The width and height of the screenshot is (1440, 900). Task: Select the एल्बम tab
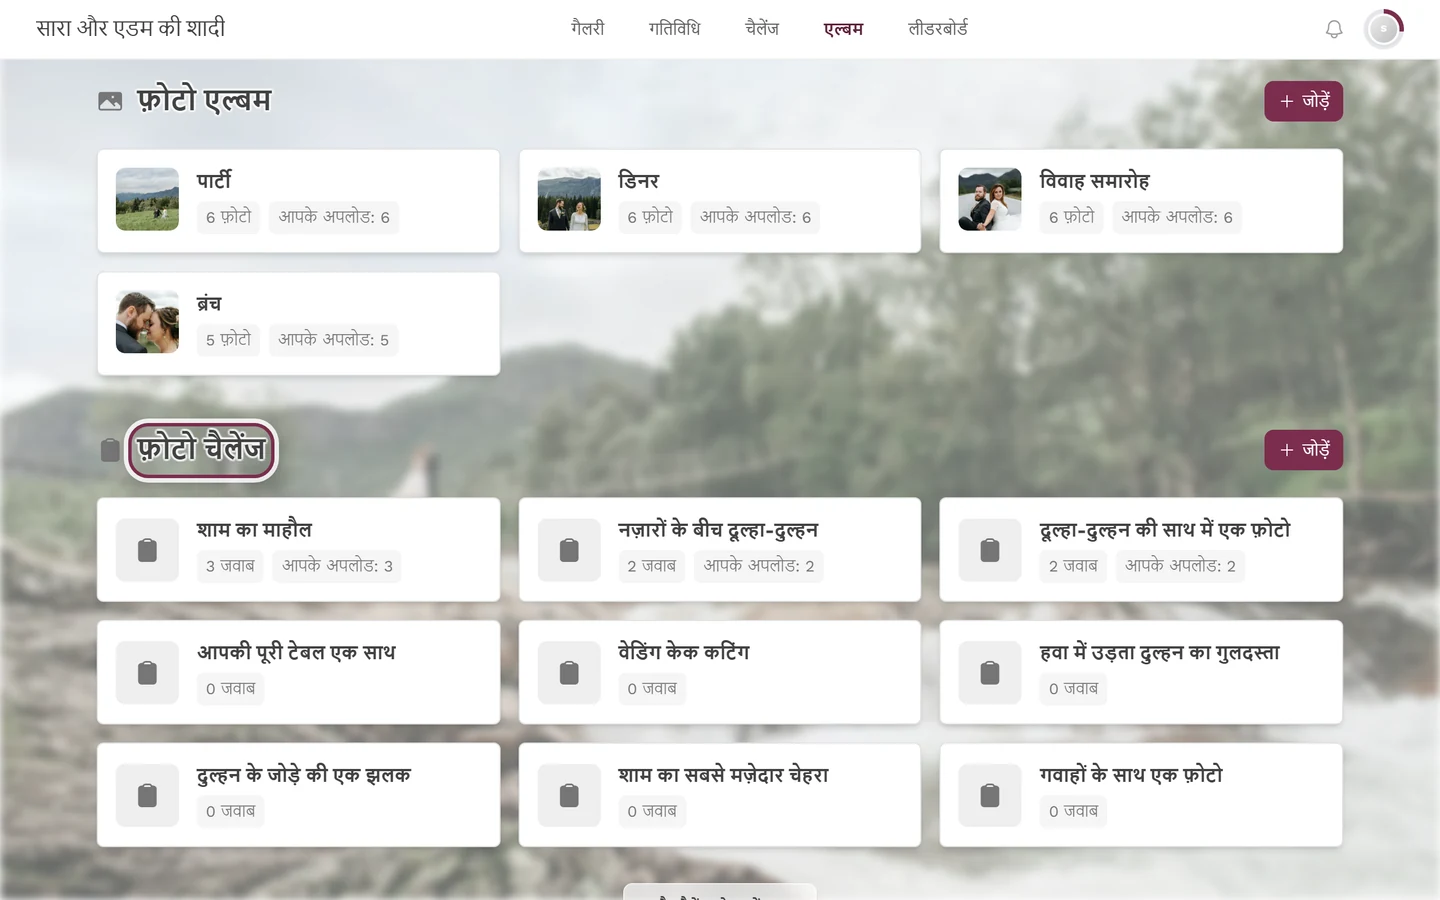coord(843,29)
